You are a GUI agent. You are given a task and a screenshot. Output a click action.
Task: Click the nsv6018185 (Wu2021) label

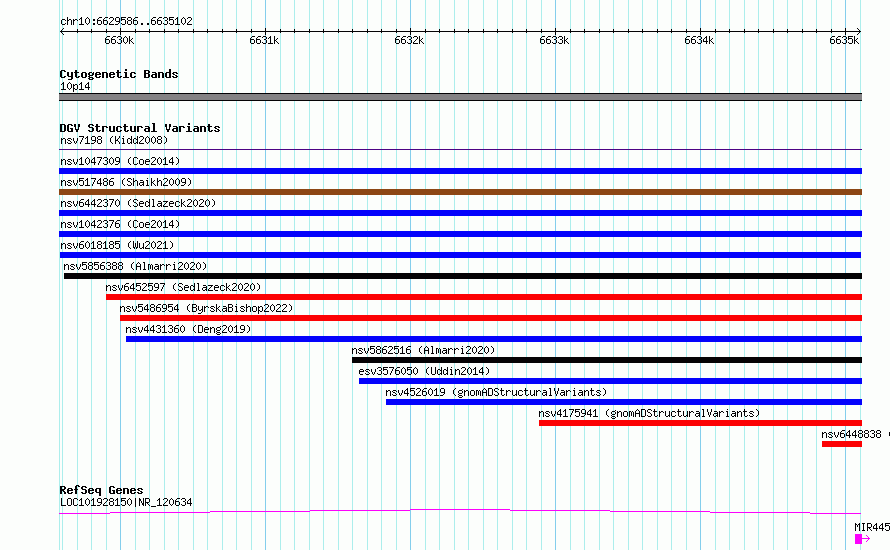(117, 245)
